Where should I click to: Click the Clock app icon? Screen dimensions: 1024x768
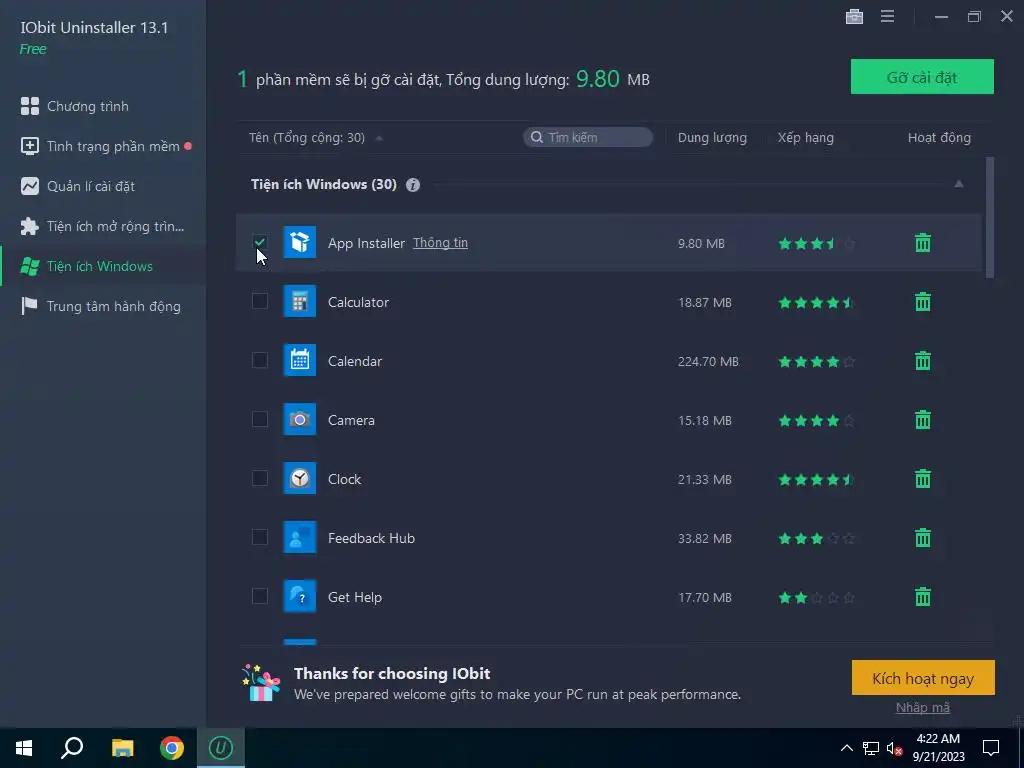tap(300, 478)
